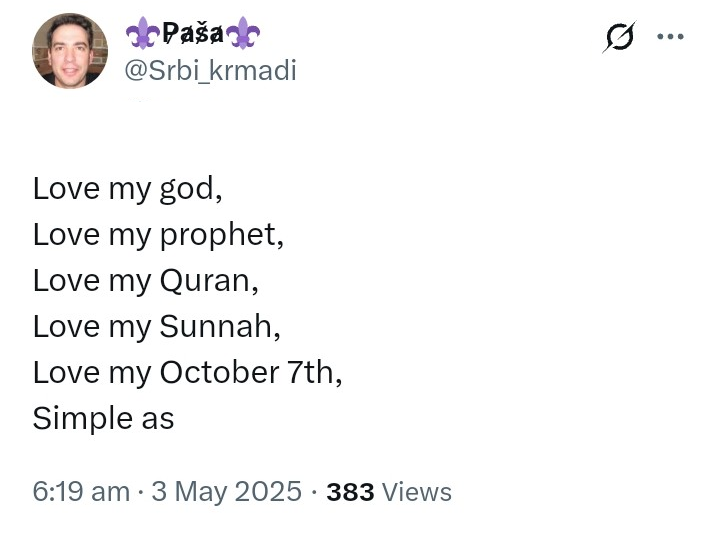Click the 383 view count number
The image size is (719, 541).
pyautogui.click(x=350, y=492)
